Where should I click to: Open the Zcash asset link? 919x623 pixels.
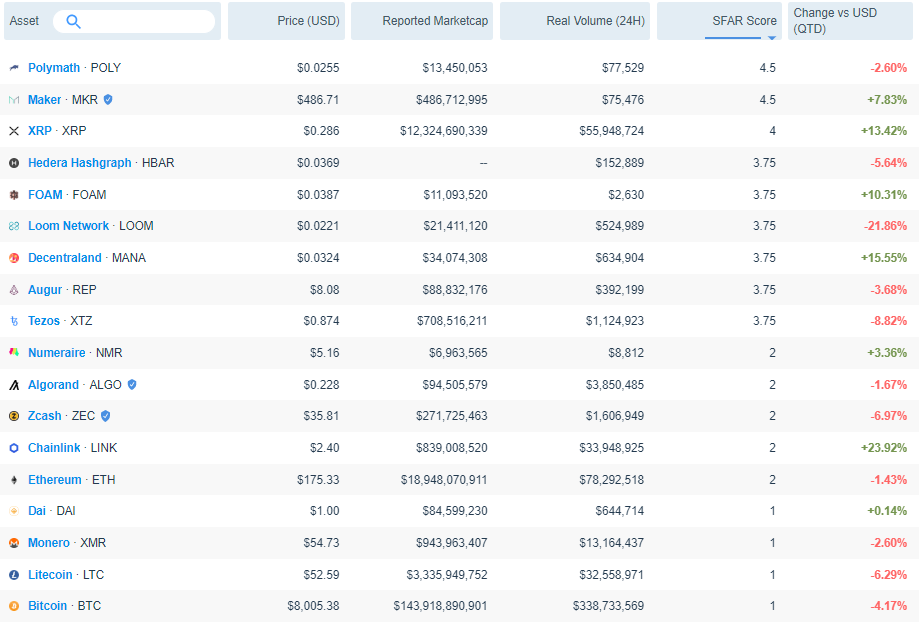45,416
